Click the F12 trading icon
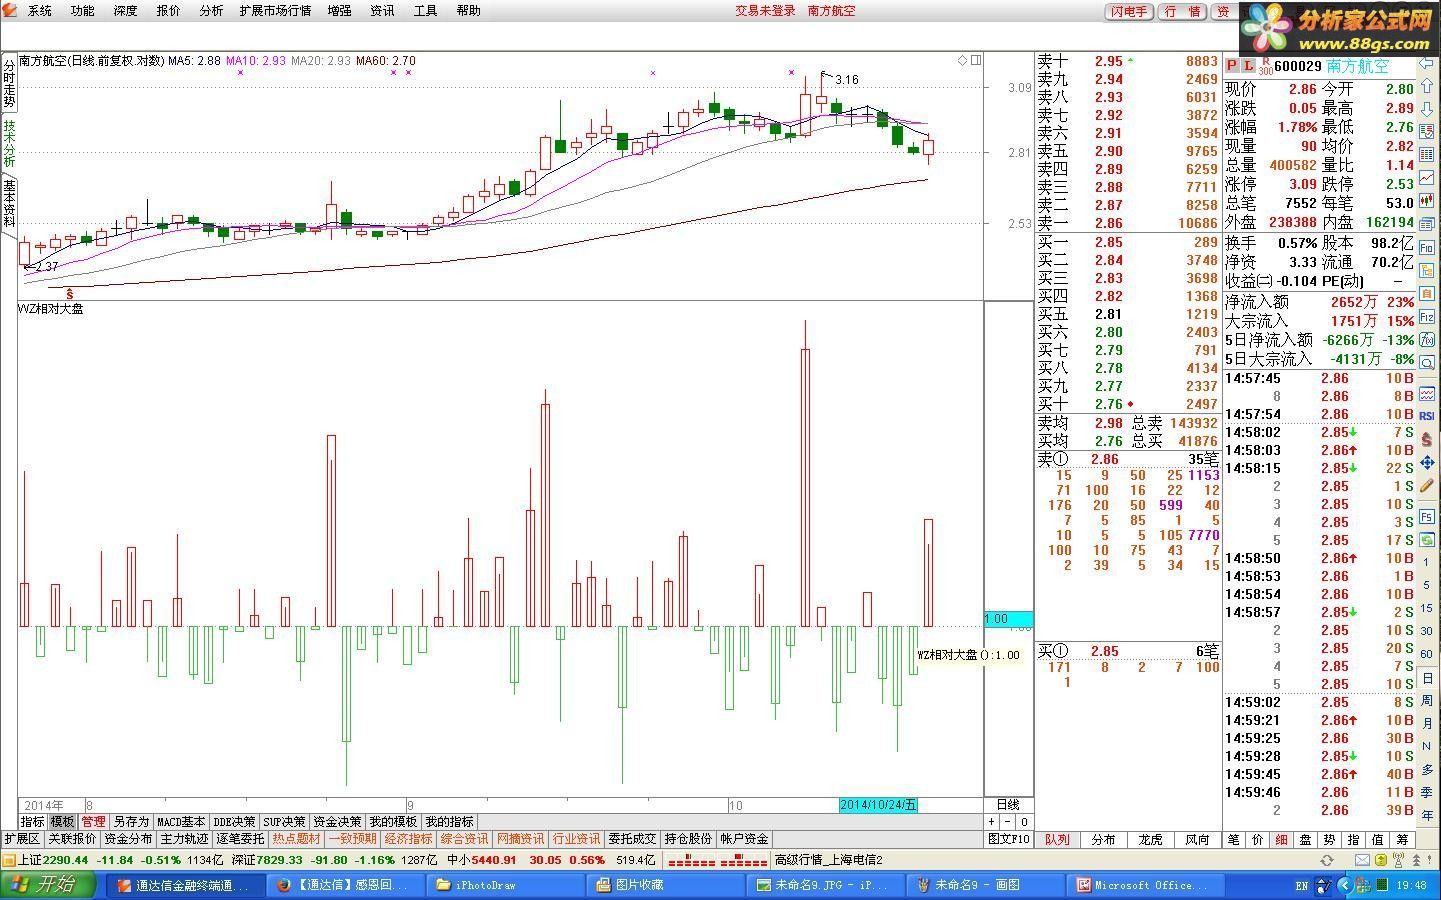Screen dimensions: 1441x900 pyautogui.click(x=1427, y=317)
